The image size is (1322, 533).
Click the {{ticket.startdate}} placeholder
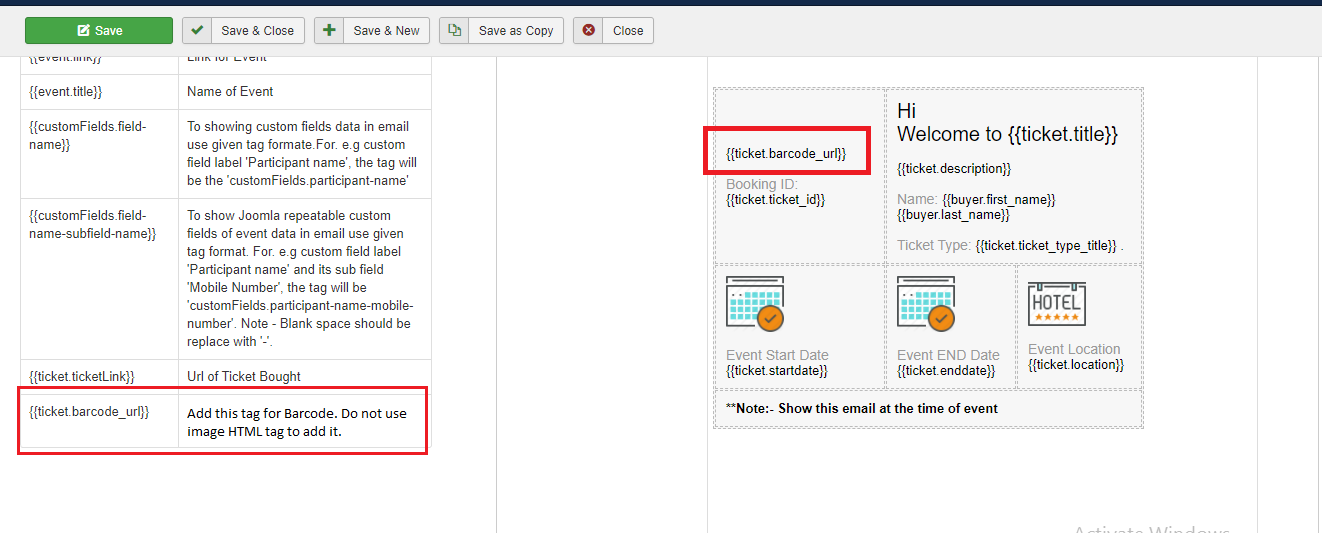coord(776,371)
